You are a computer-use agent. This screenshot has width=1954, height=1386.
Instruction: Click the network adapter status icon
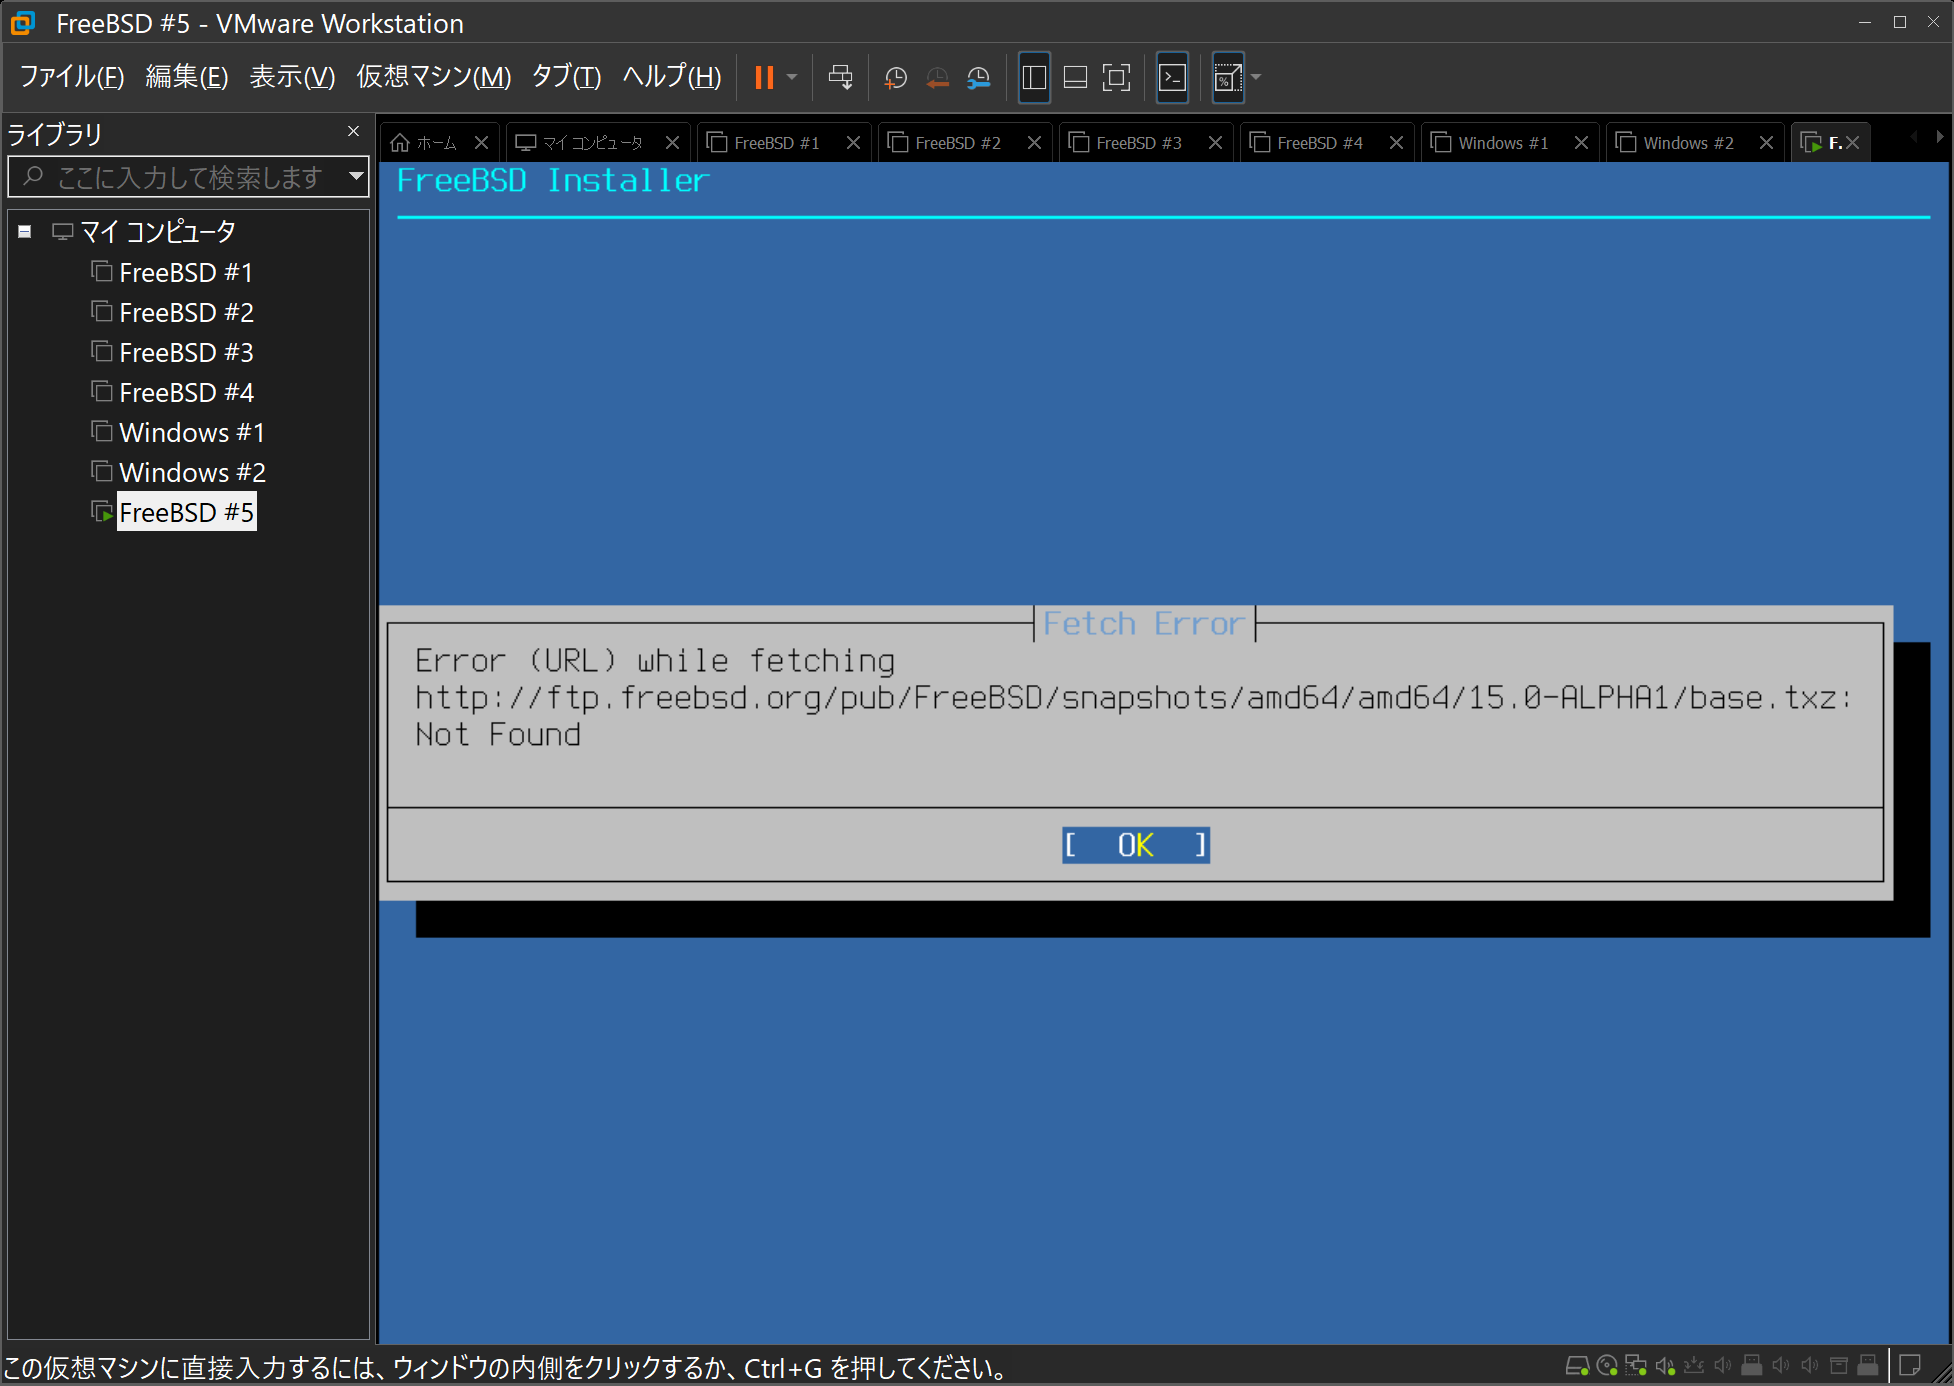click(x=1636, y=1365)
